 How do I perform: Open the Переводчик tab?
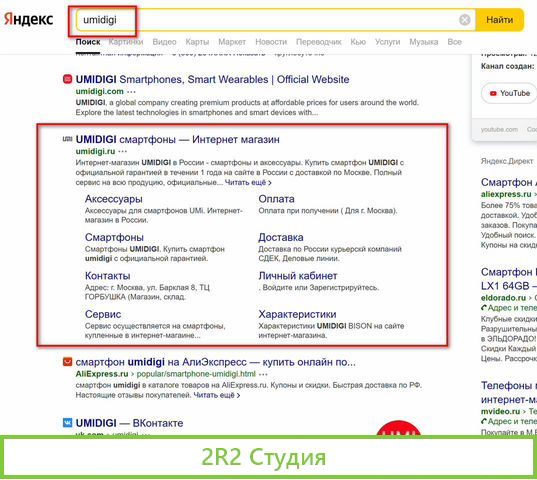tap(319, 42)
